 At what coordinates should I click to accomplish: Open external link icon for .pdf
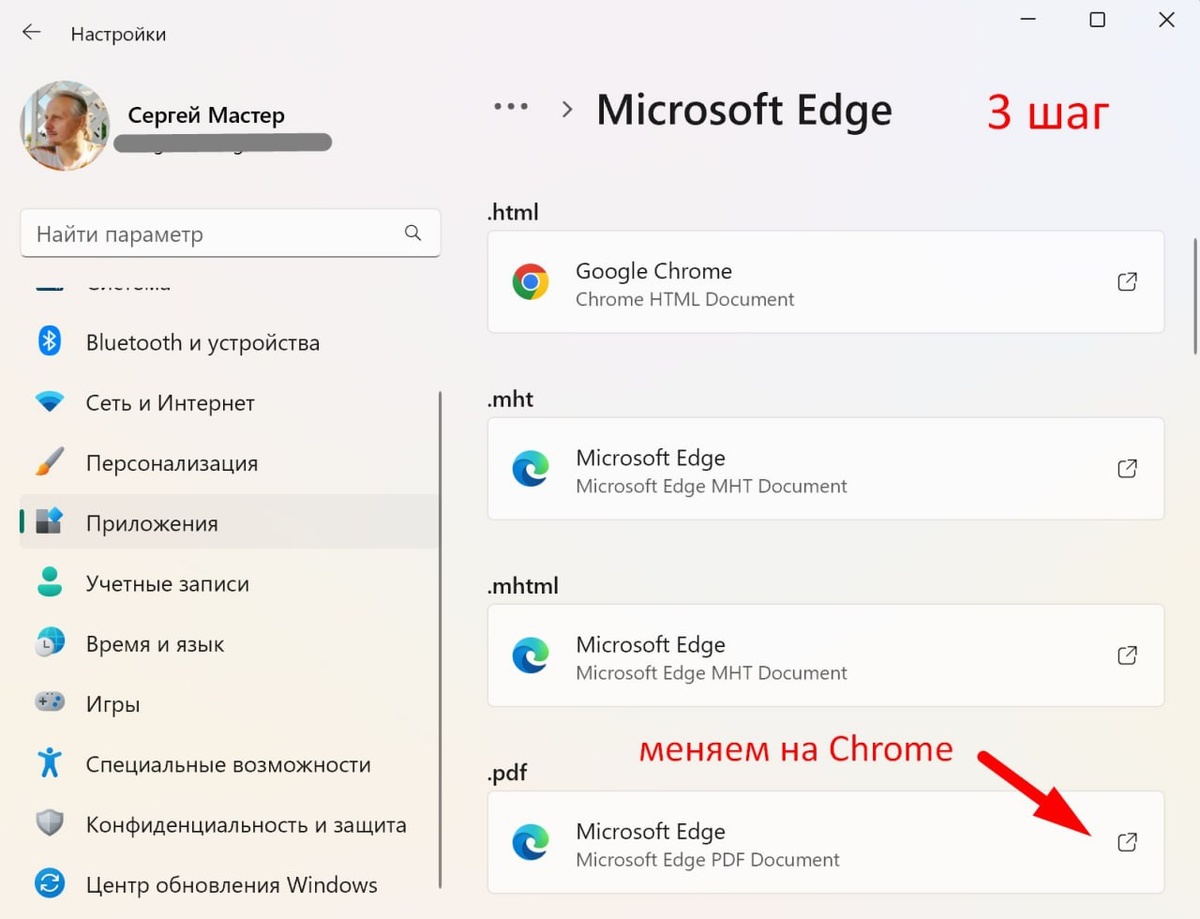[1127, 842]
